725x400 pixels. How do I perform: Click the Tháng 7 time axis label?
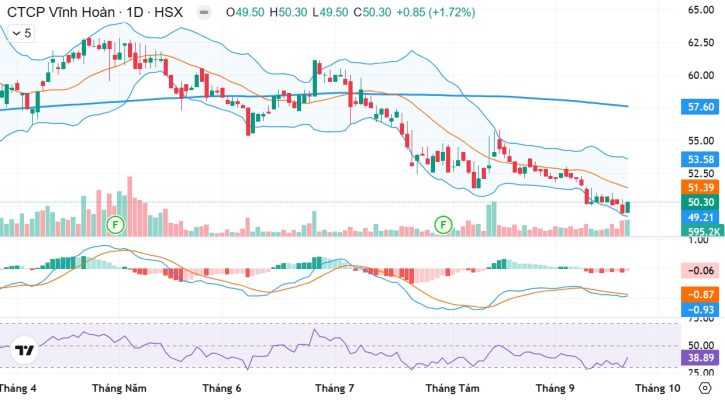(x=334, y=388)
